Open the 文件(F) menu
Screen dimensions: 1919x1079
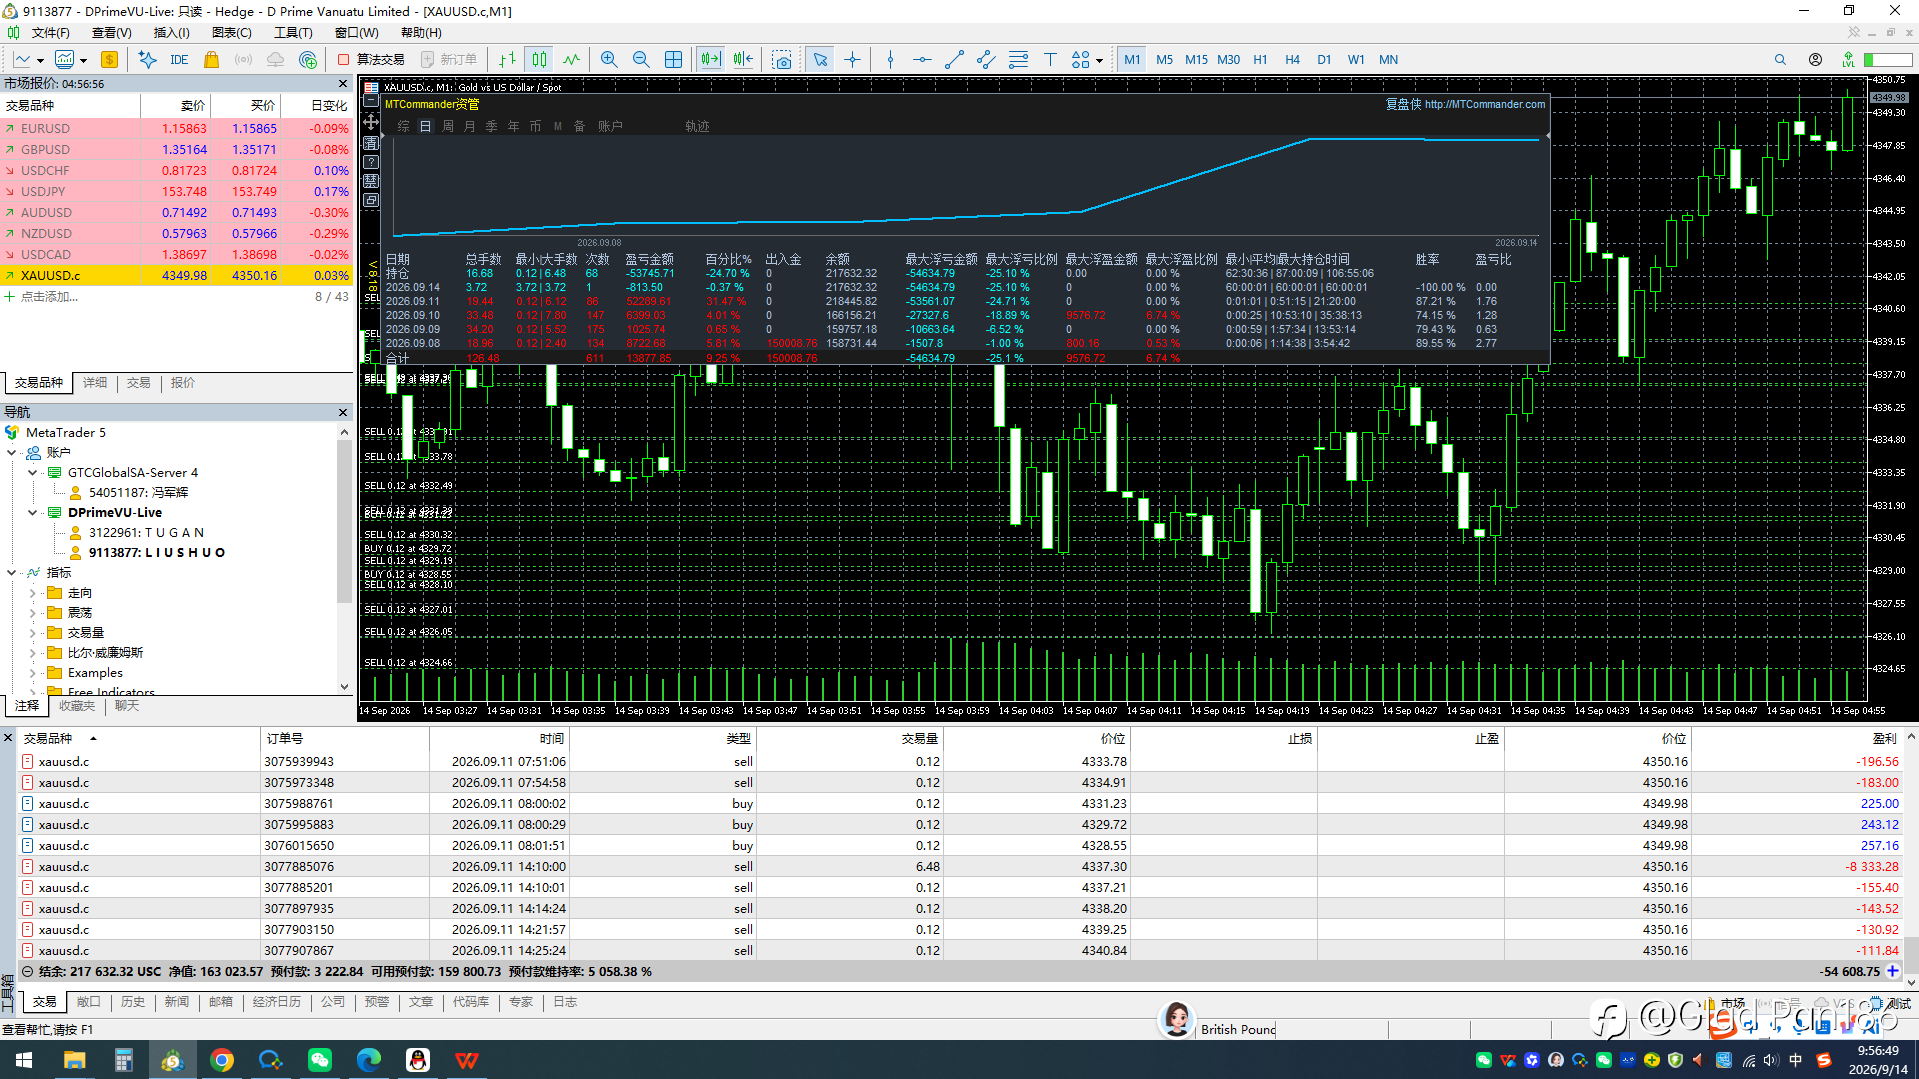[50, 33]
